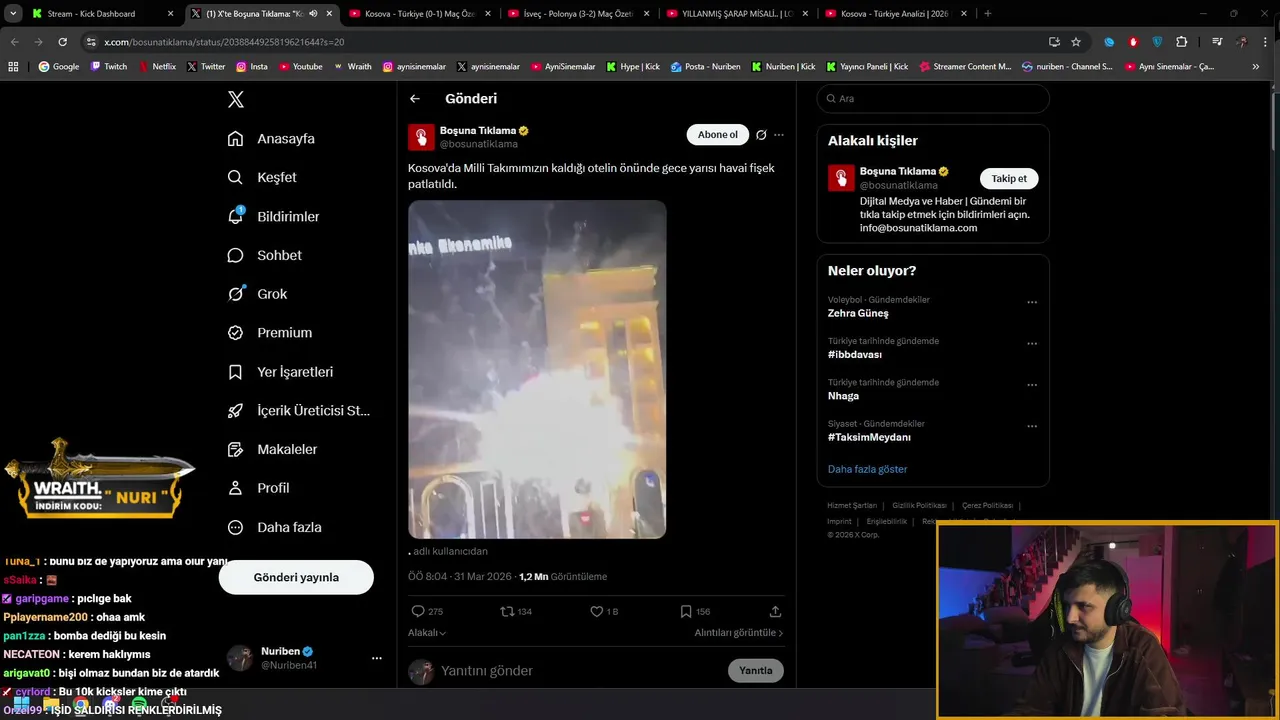This screenshot has height=720, width=1280.
Task: Open the Zehra Güneş trend
Action: [858, 314]
